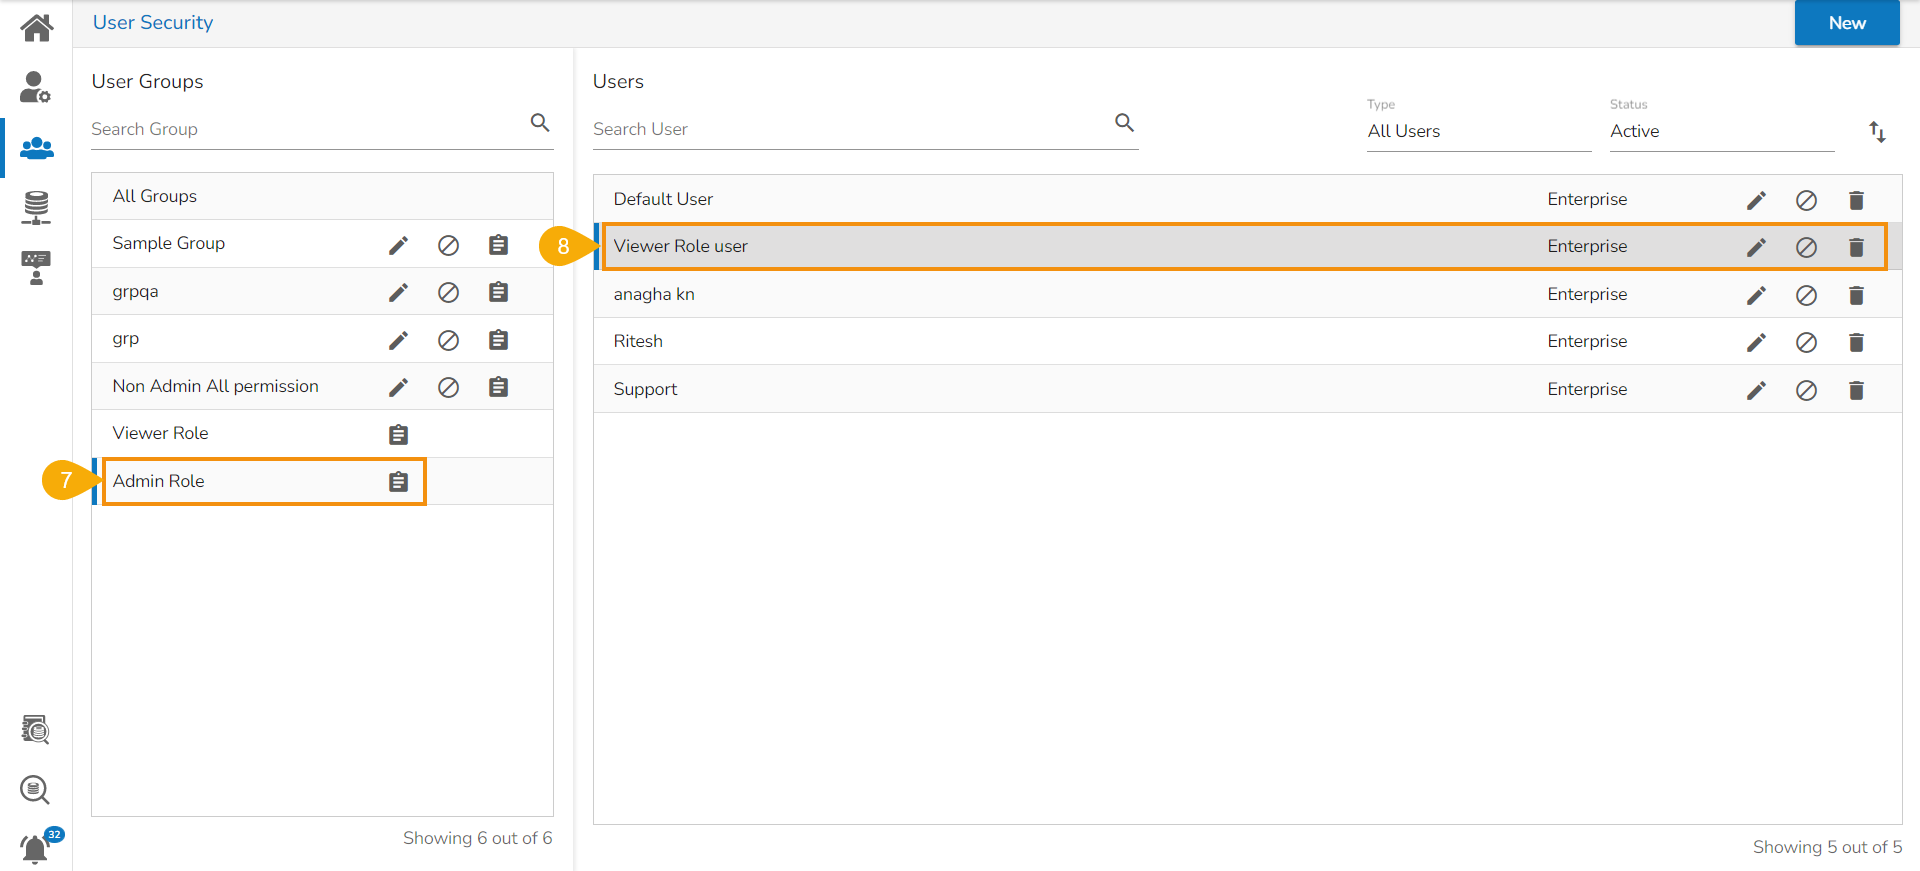Block the grpqa group
Viewport: 1920px width, 871px height.
click(x=448, y=292)
